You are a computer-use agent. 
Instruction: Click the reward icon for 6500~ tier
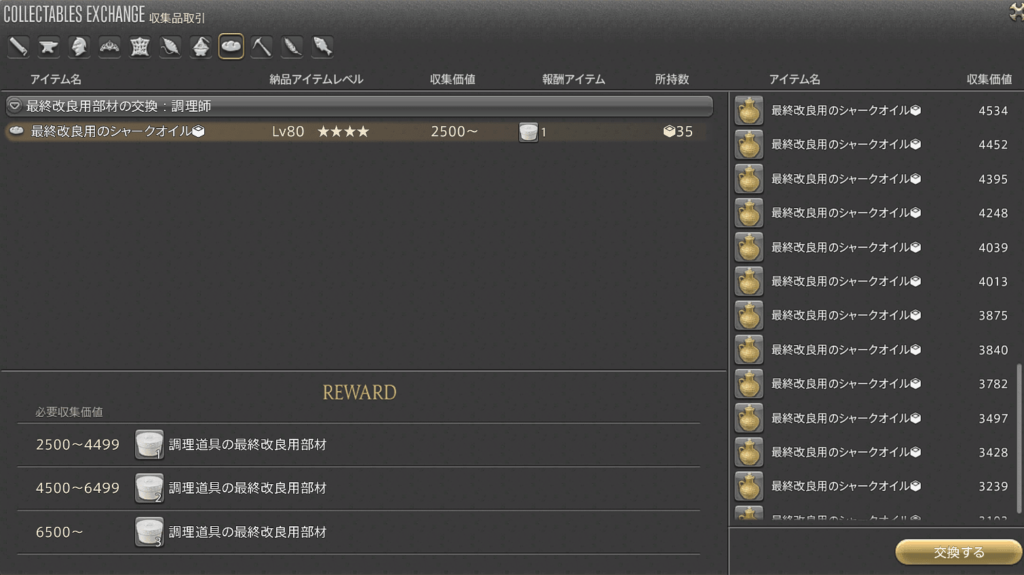[149, 532]
